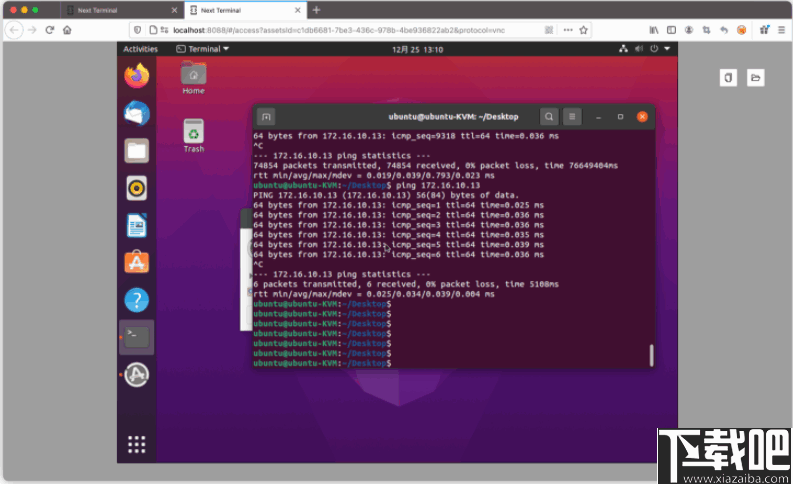Switch to the first Next Terminal tab
The height and width of the screenshot is (484, 793).
coord(121,10)
